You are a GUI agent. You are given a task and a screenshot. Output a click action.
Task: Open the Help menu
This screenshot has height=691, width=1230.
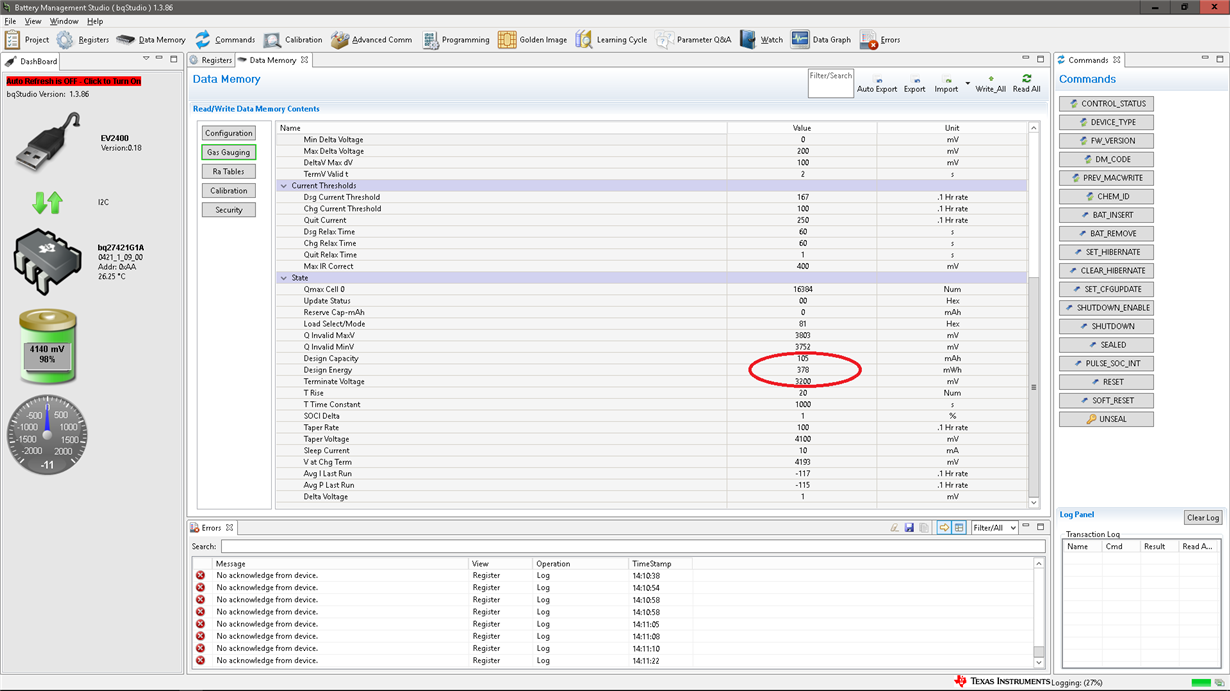(x=95, y=21)
